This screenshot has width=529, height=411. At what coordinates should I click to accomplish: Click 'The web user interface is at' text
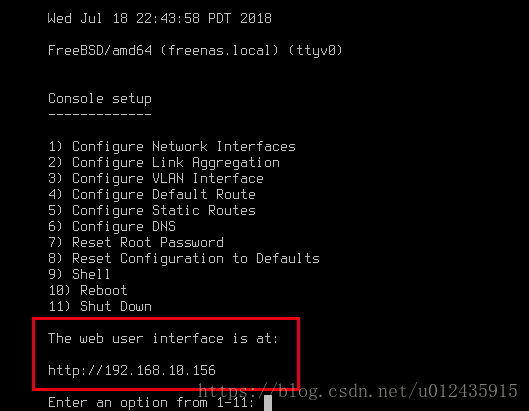[163, 338]
